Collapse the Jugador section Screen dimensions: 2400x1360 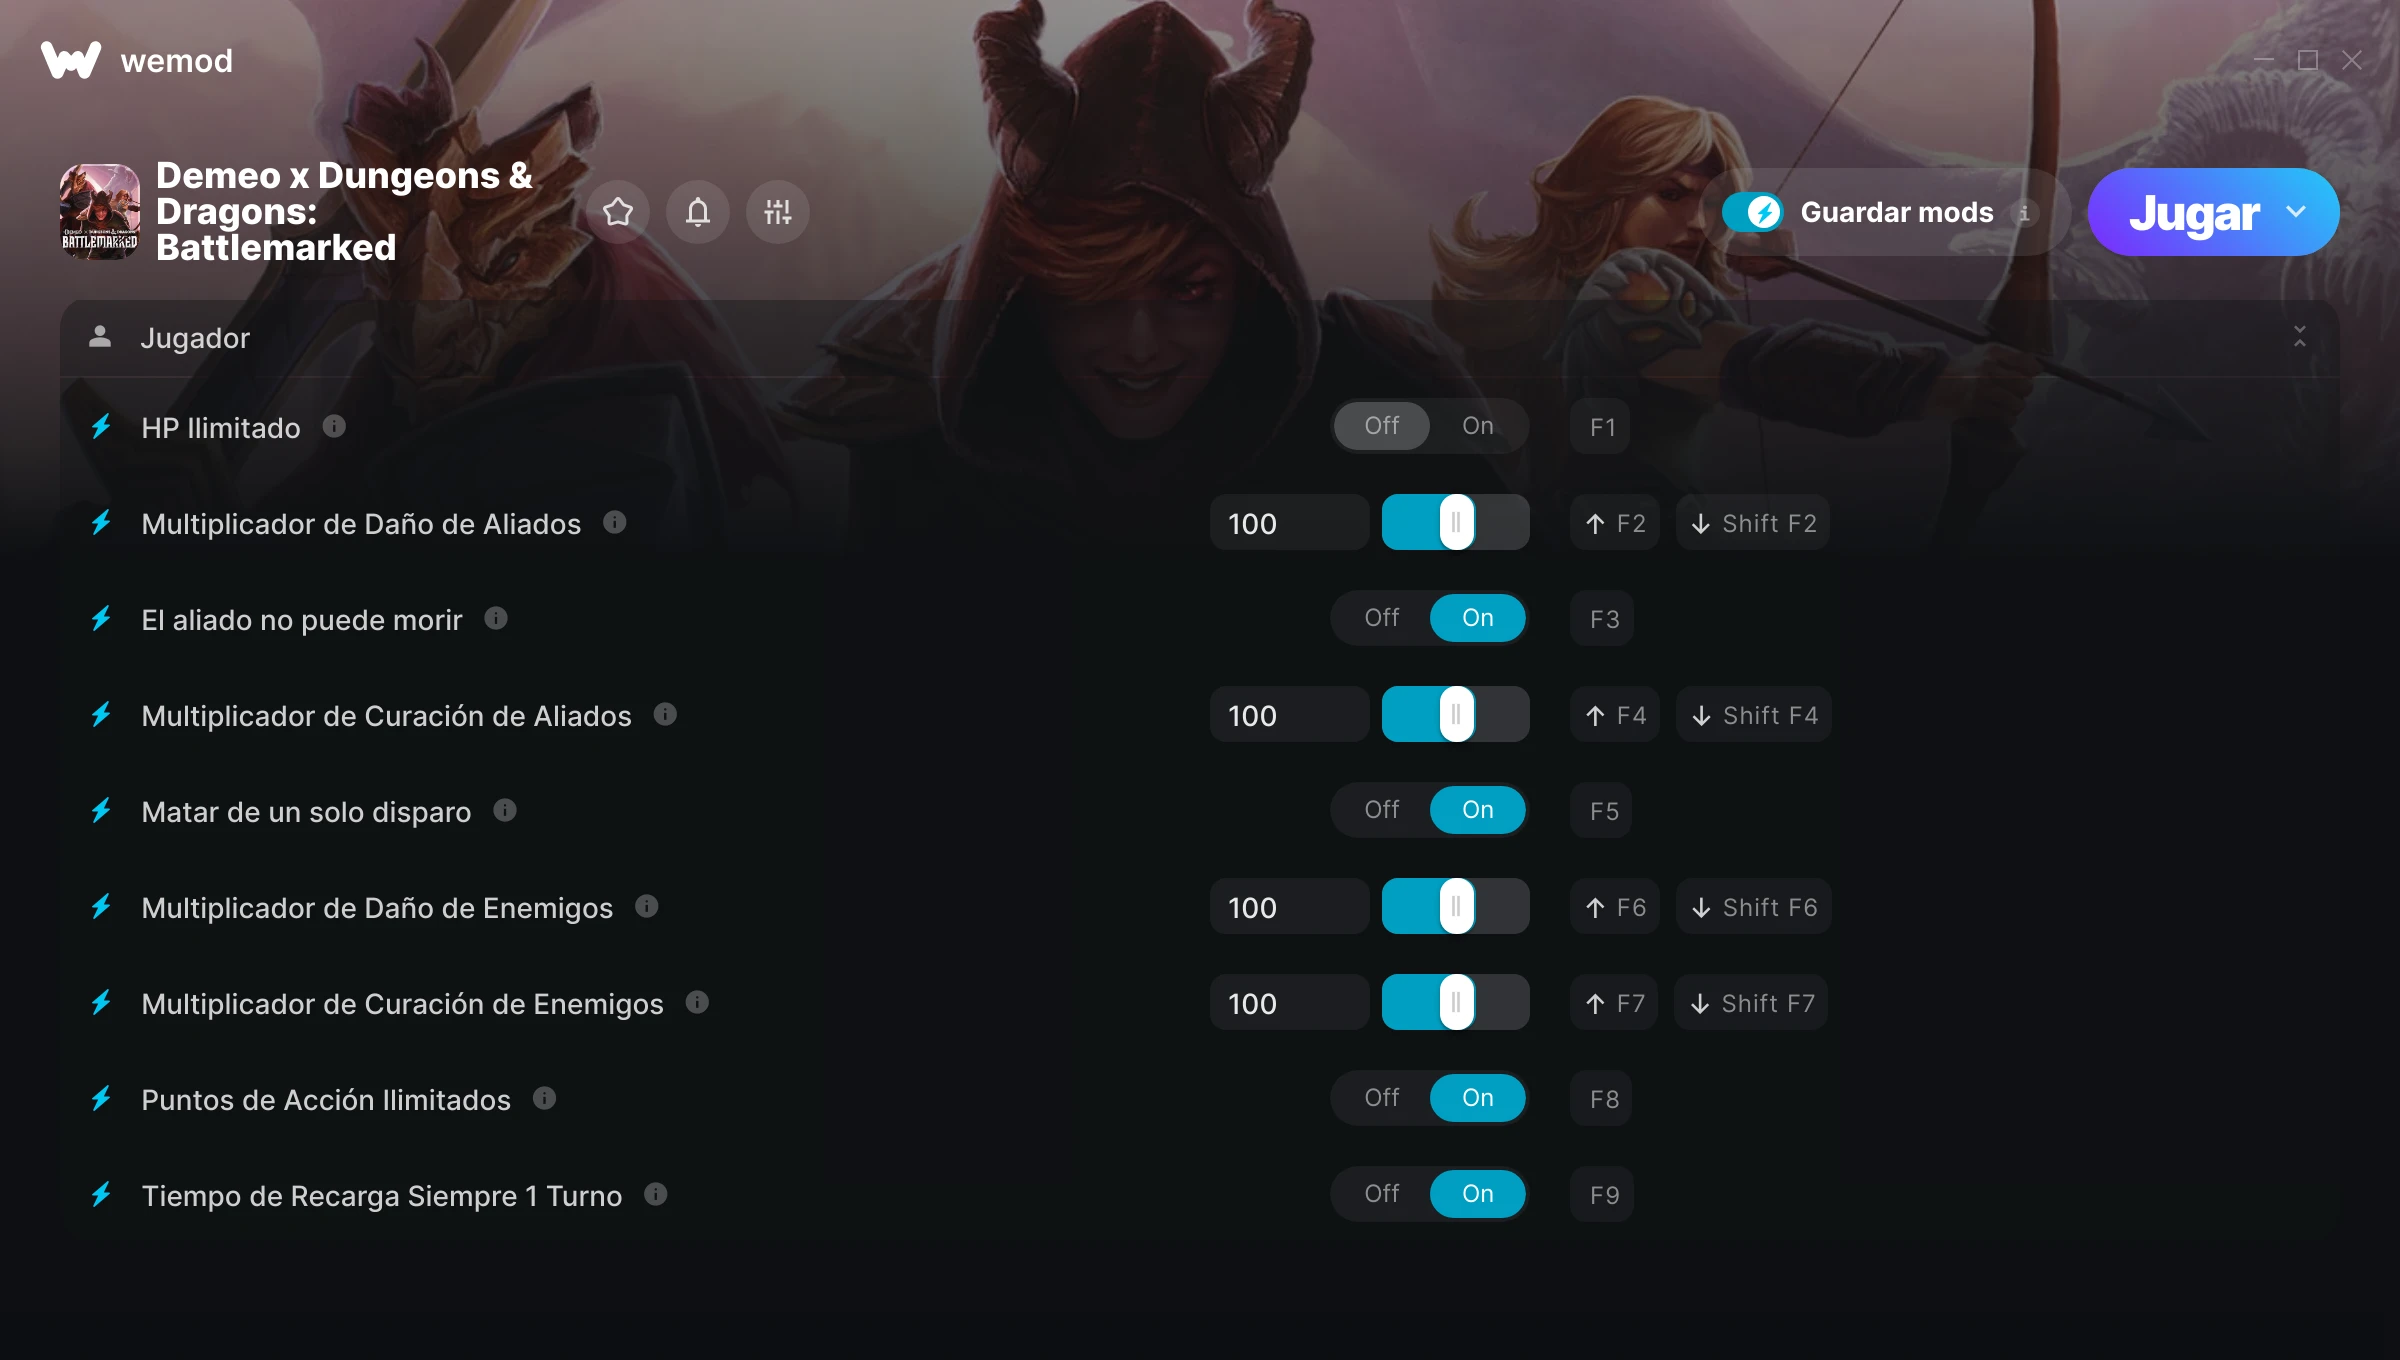[x=2300, y=337]
